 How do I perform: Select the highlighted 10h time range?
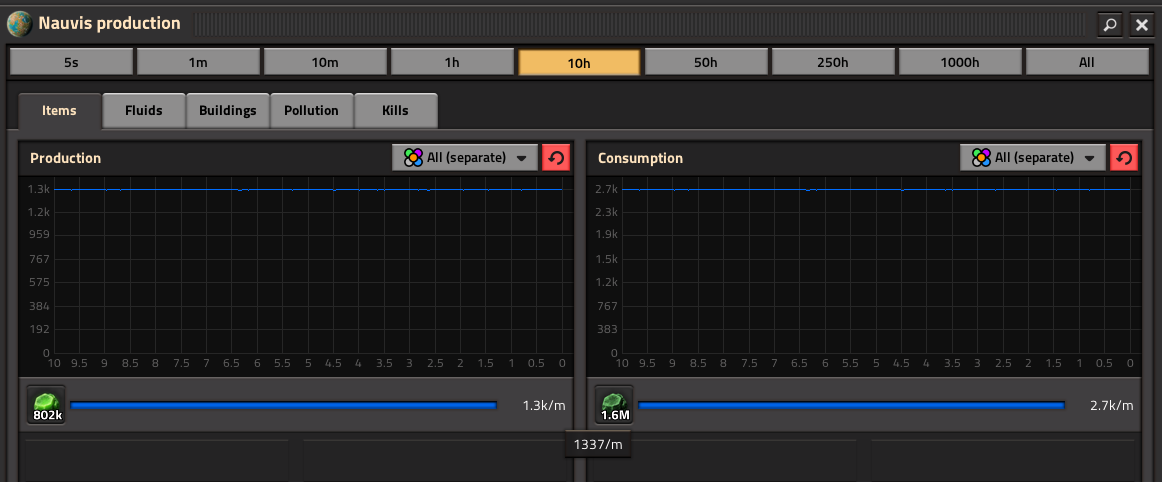coord(579,62)
